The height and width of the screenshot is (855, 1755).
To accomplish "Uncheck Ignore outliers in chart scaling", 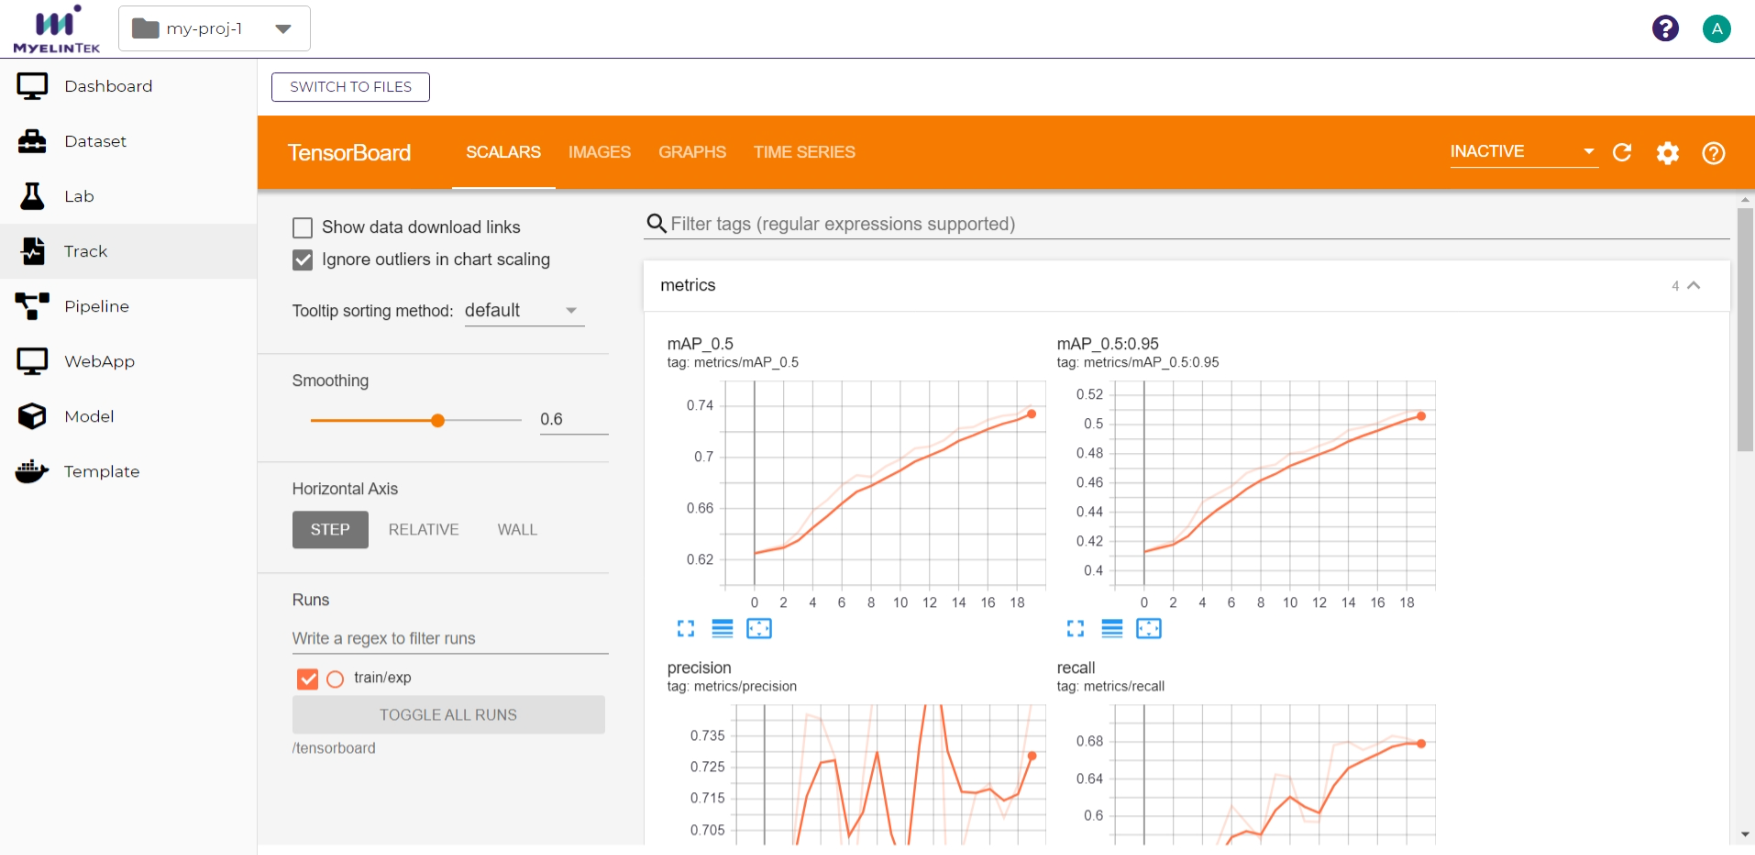I will point(302,260).
